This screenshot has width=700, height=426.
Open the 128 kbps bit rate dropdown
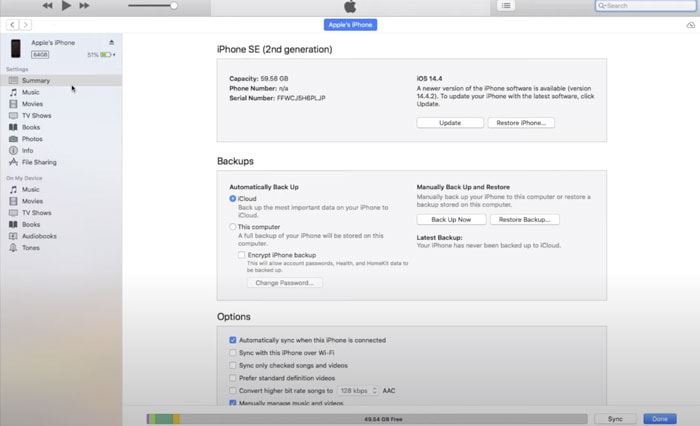click(358, 391)
